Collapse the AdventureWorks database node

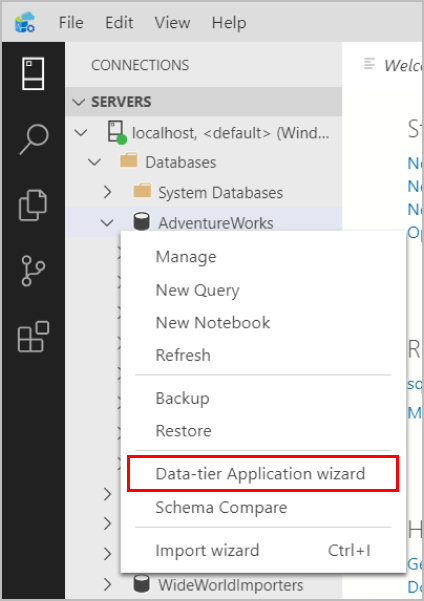point(107,222)
